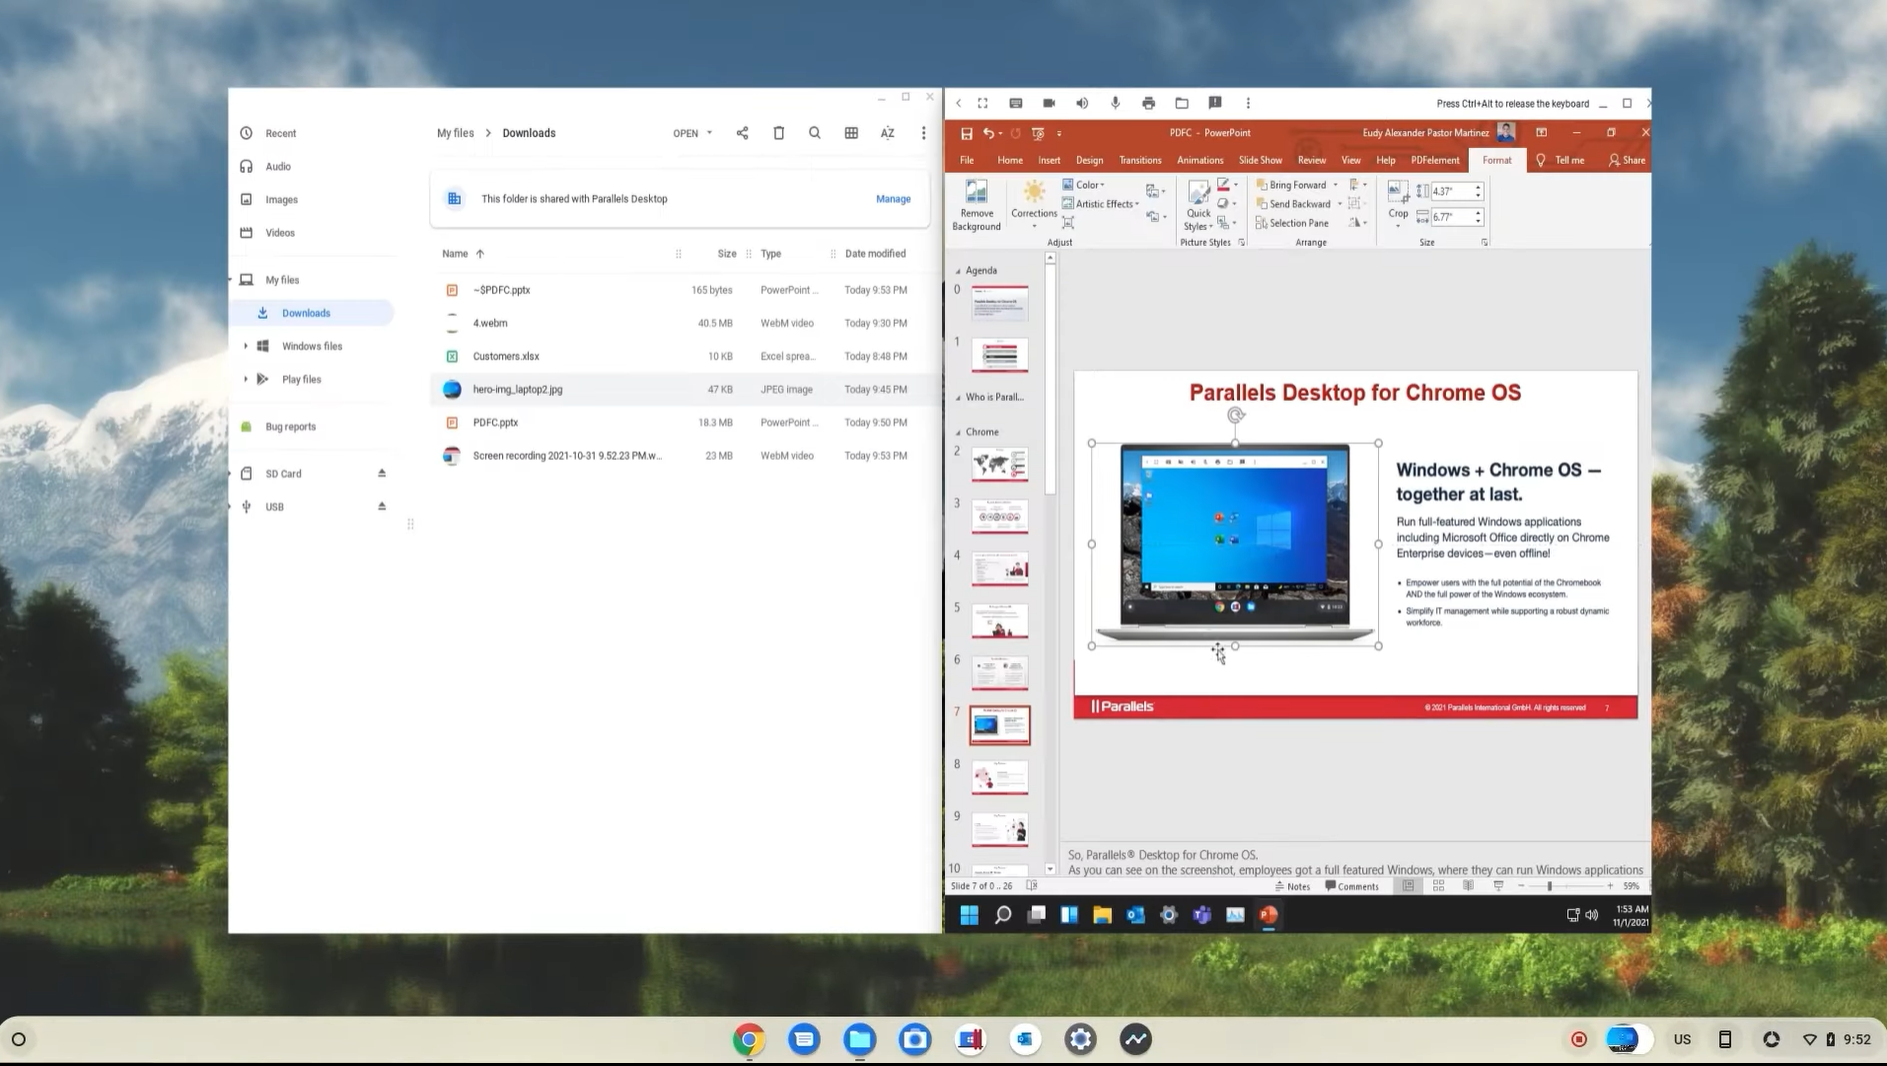1887x1066 pixels.
Task: Click the Parallels printer icon
Action: [1148, 103]
